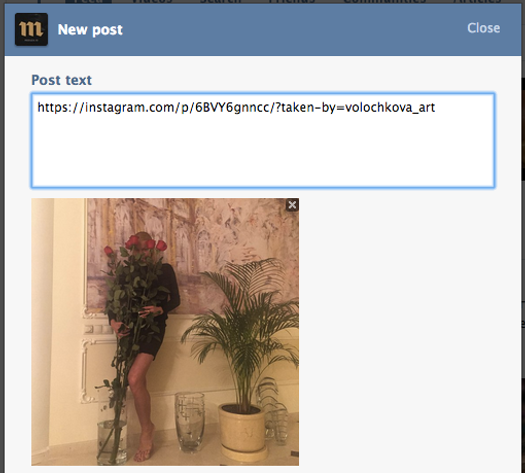The image size is (525, 473).
Task: Select the partially hidden Search tab
Action: tap(220, 2)
